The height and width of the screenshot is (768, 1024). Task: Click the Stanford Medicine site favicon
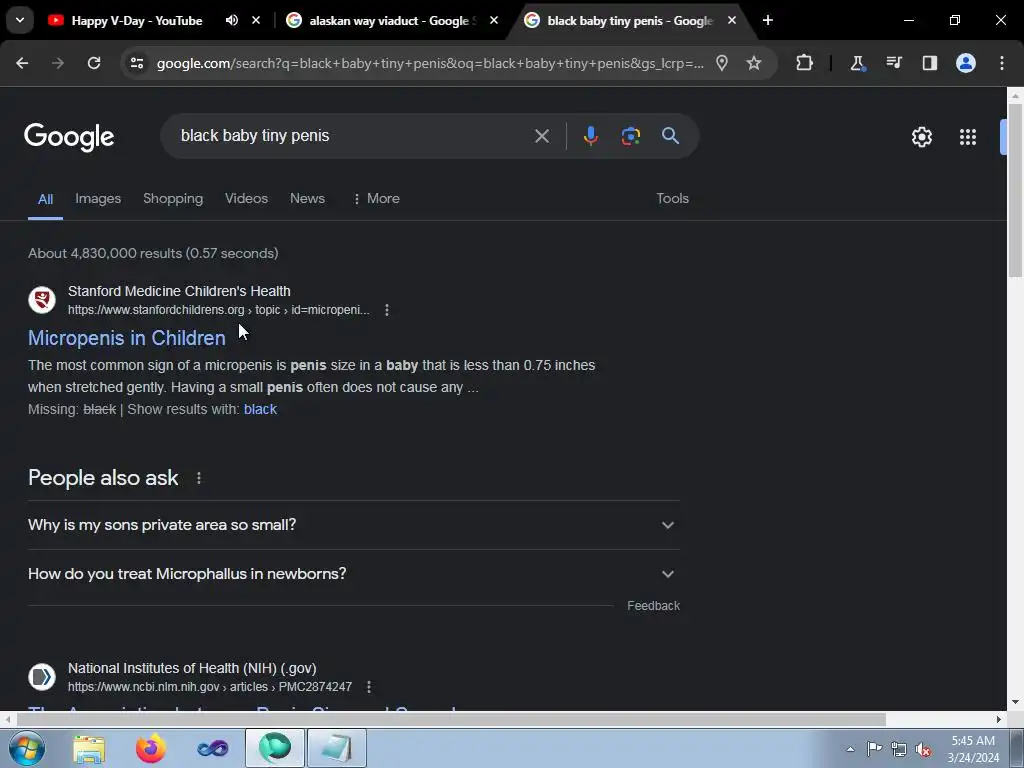point(42,300)
